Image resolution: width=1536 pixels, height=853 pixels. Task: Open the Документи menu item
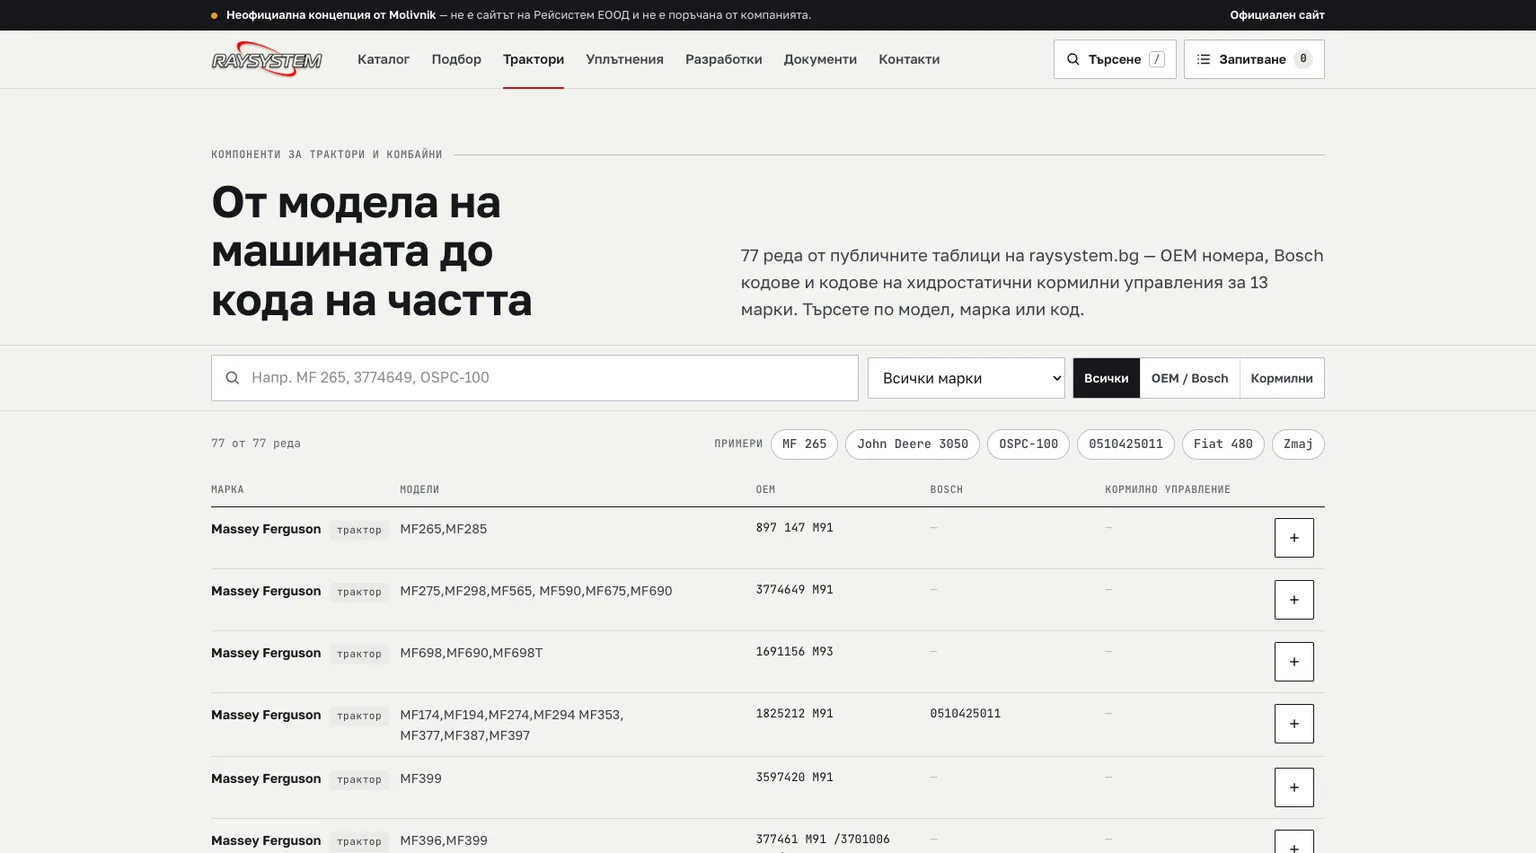(x=820, y=59)
